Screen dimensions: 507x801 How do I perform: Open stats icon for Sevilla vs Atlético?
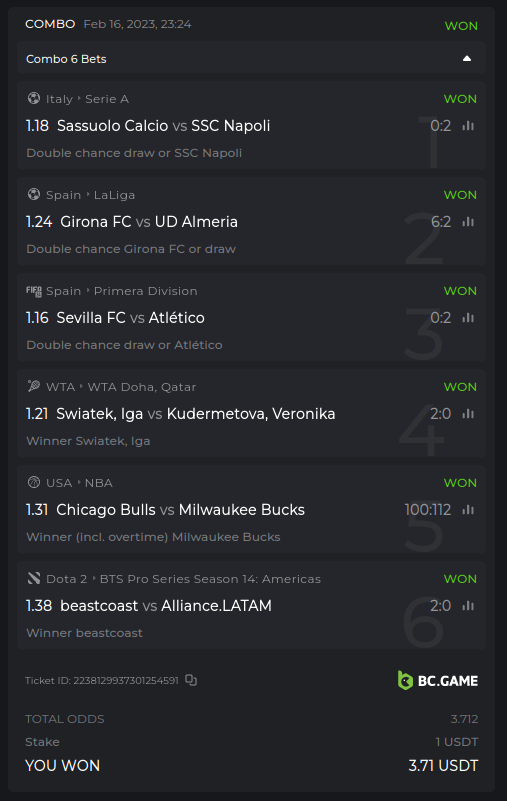coord(468,318)
